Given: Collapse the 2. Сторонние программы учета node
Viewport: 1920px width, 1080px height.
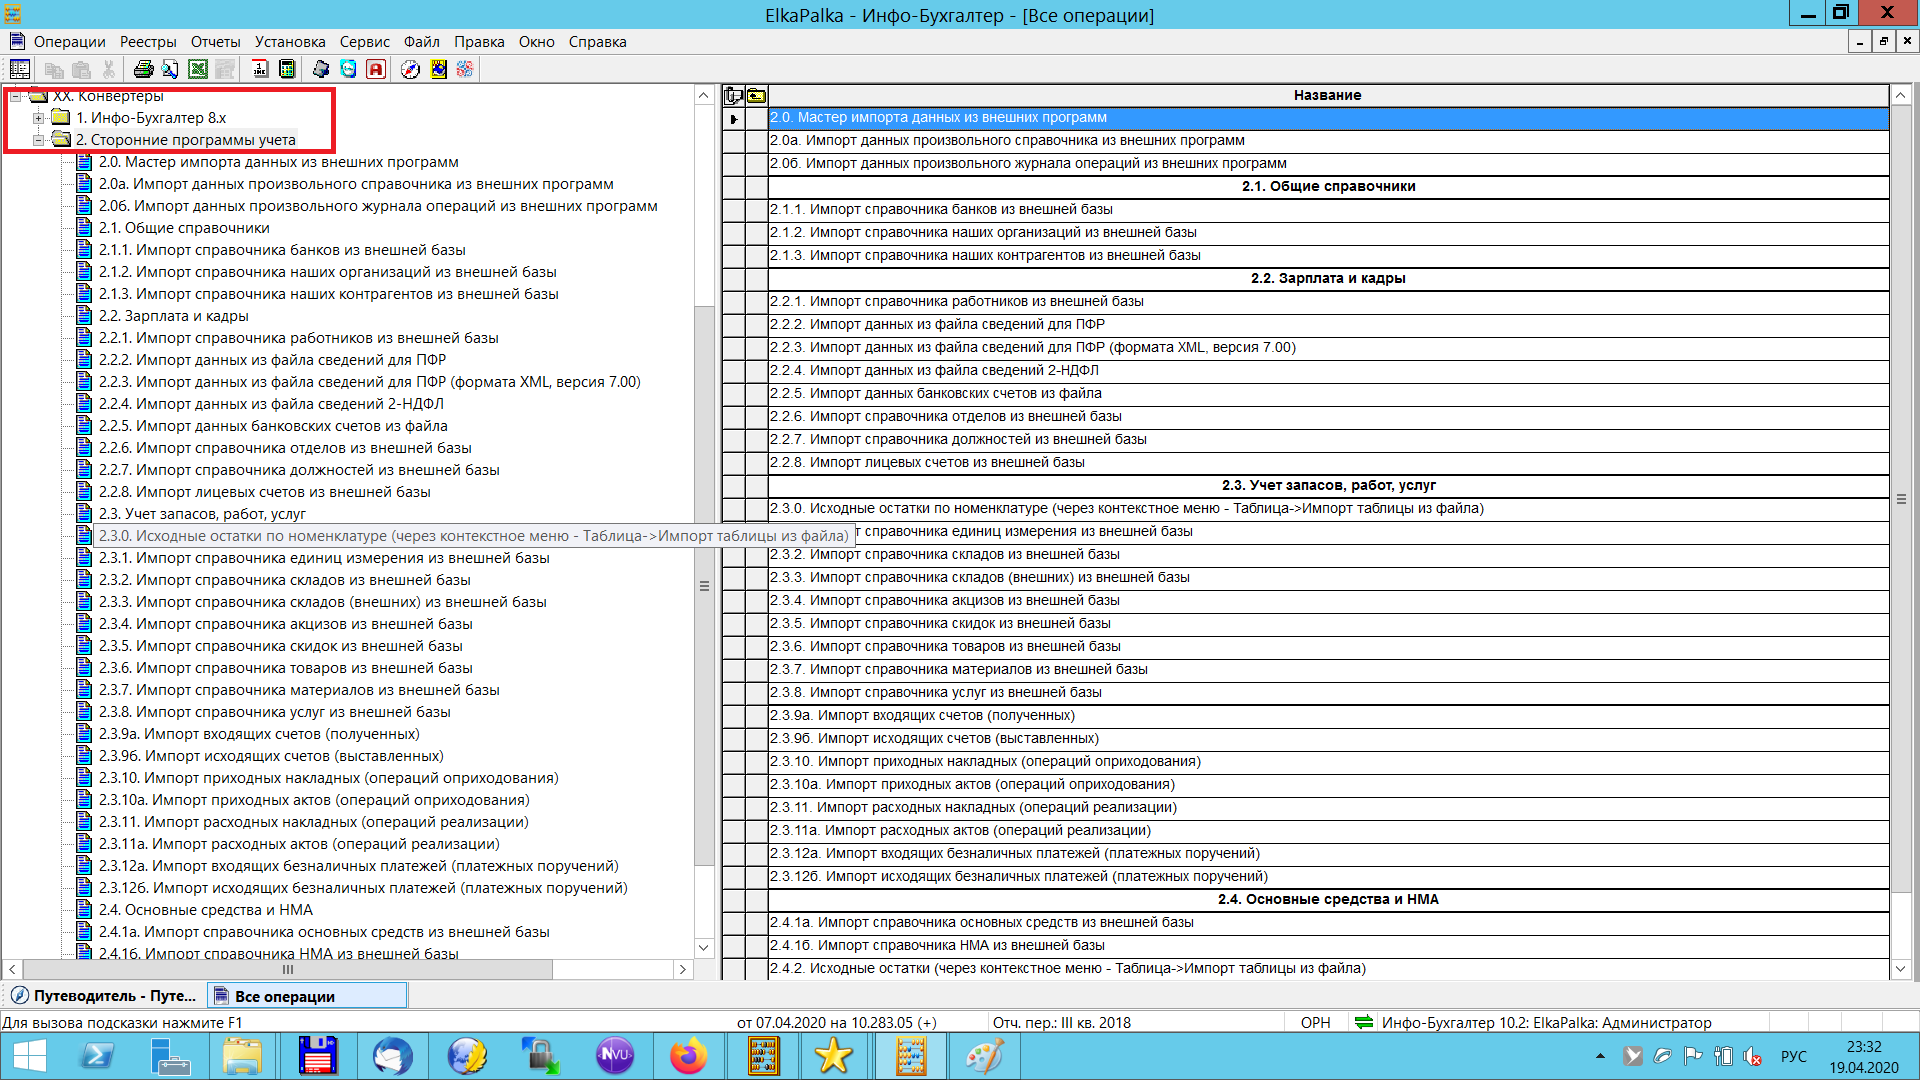Looking at the screenshot, I should [x=39, y=140].
